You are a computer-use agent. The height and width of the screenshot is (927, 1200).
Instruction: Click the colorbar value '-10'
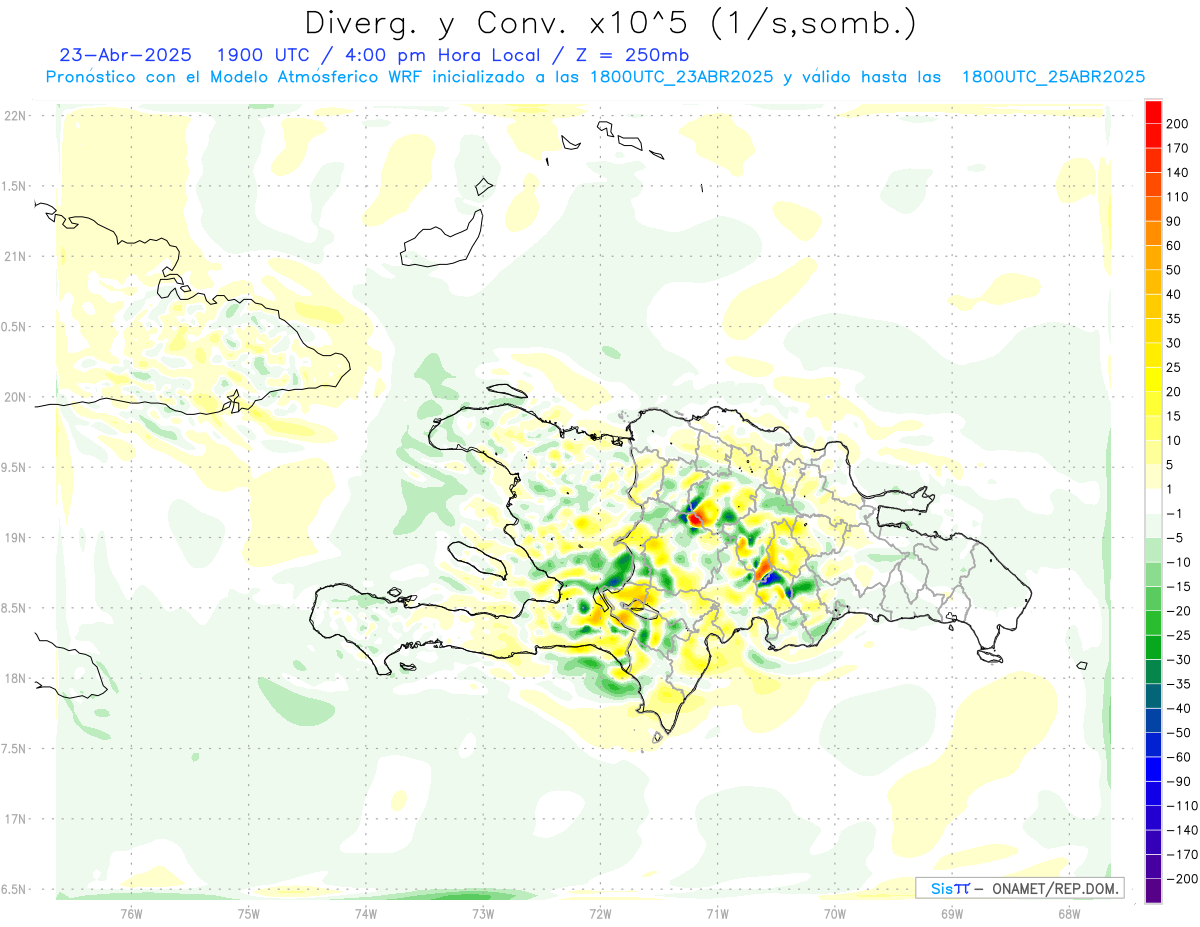point(1180,562)
